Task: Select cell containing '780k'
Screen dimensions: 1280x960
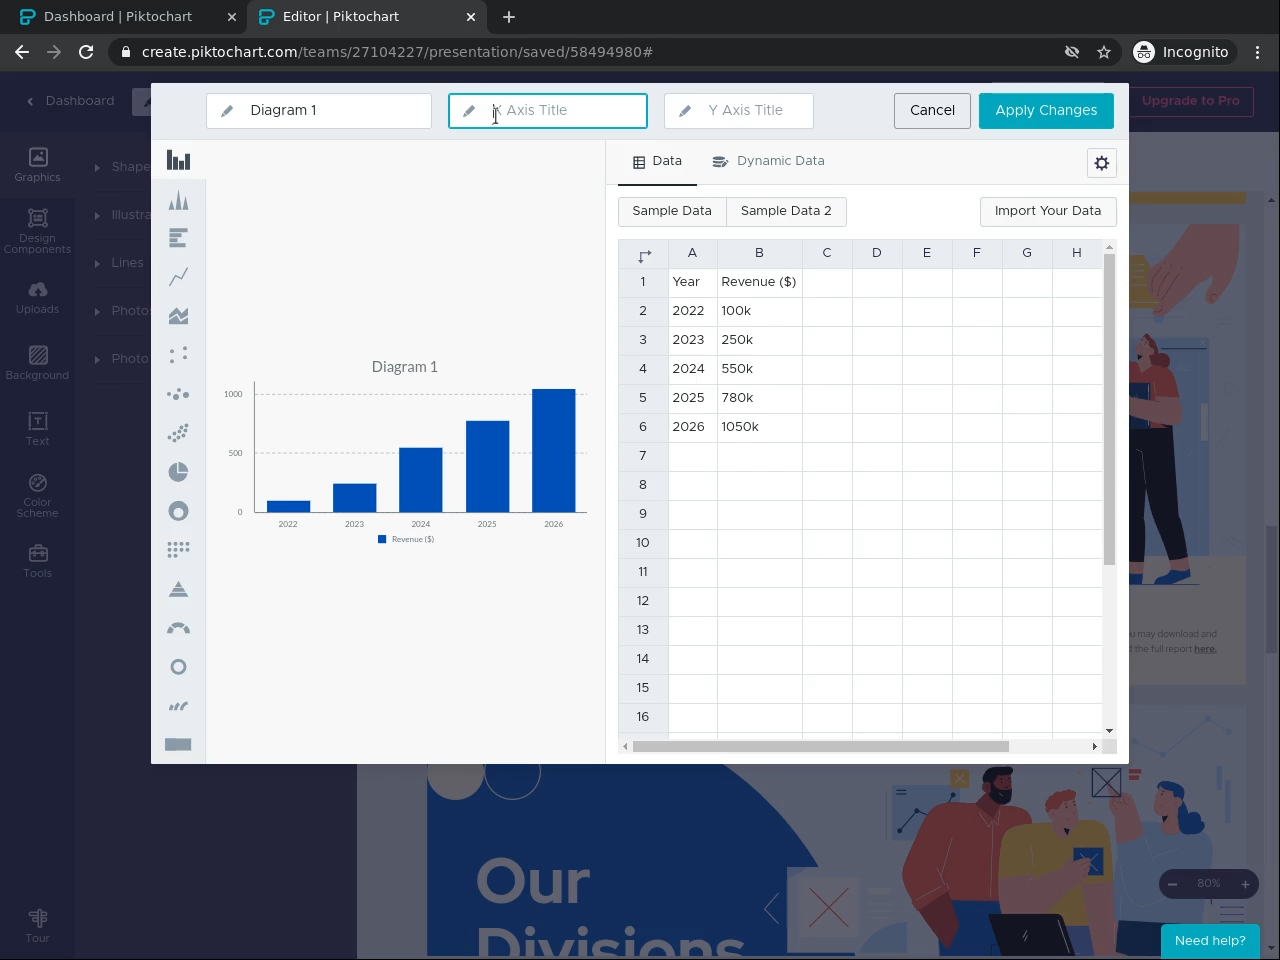Action: click(759, 398)
